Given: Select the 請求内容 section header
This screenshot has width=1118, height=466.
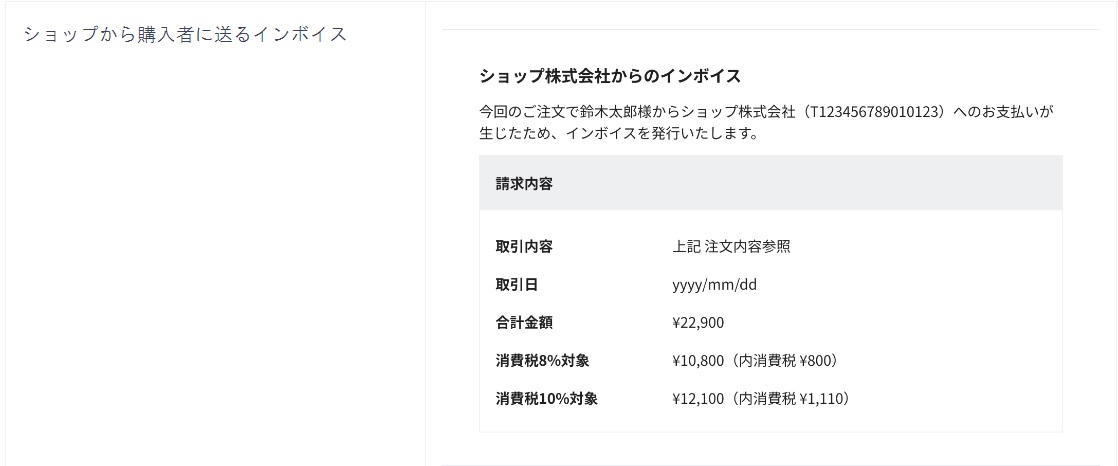Looking at the screenshot, I should coord(524,183).
